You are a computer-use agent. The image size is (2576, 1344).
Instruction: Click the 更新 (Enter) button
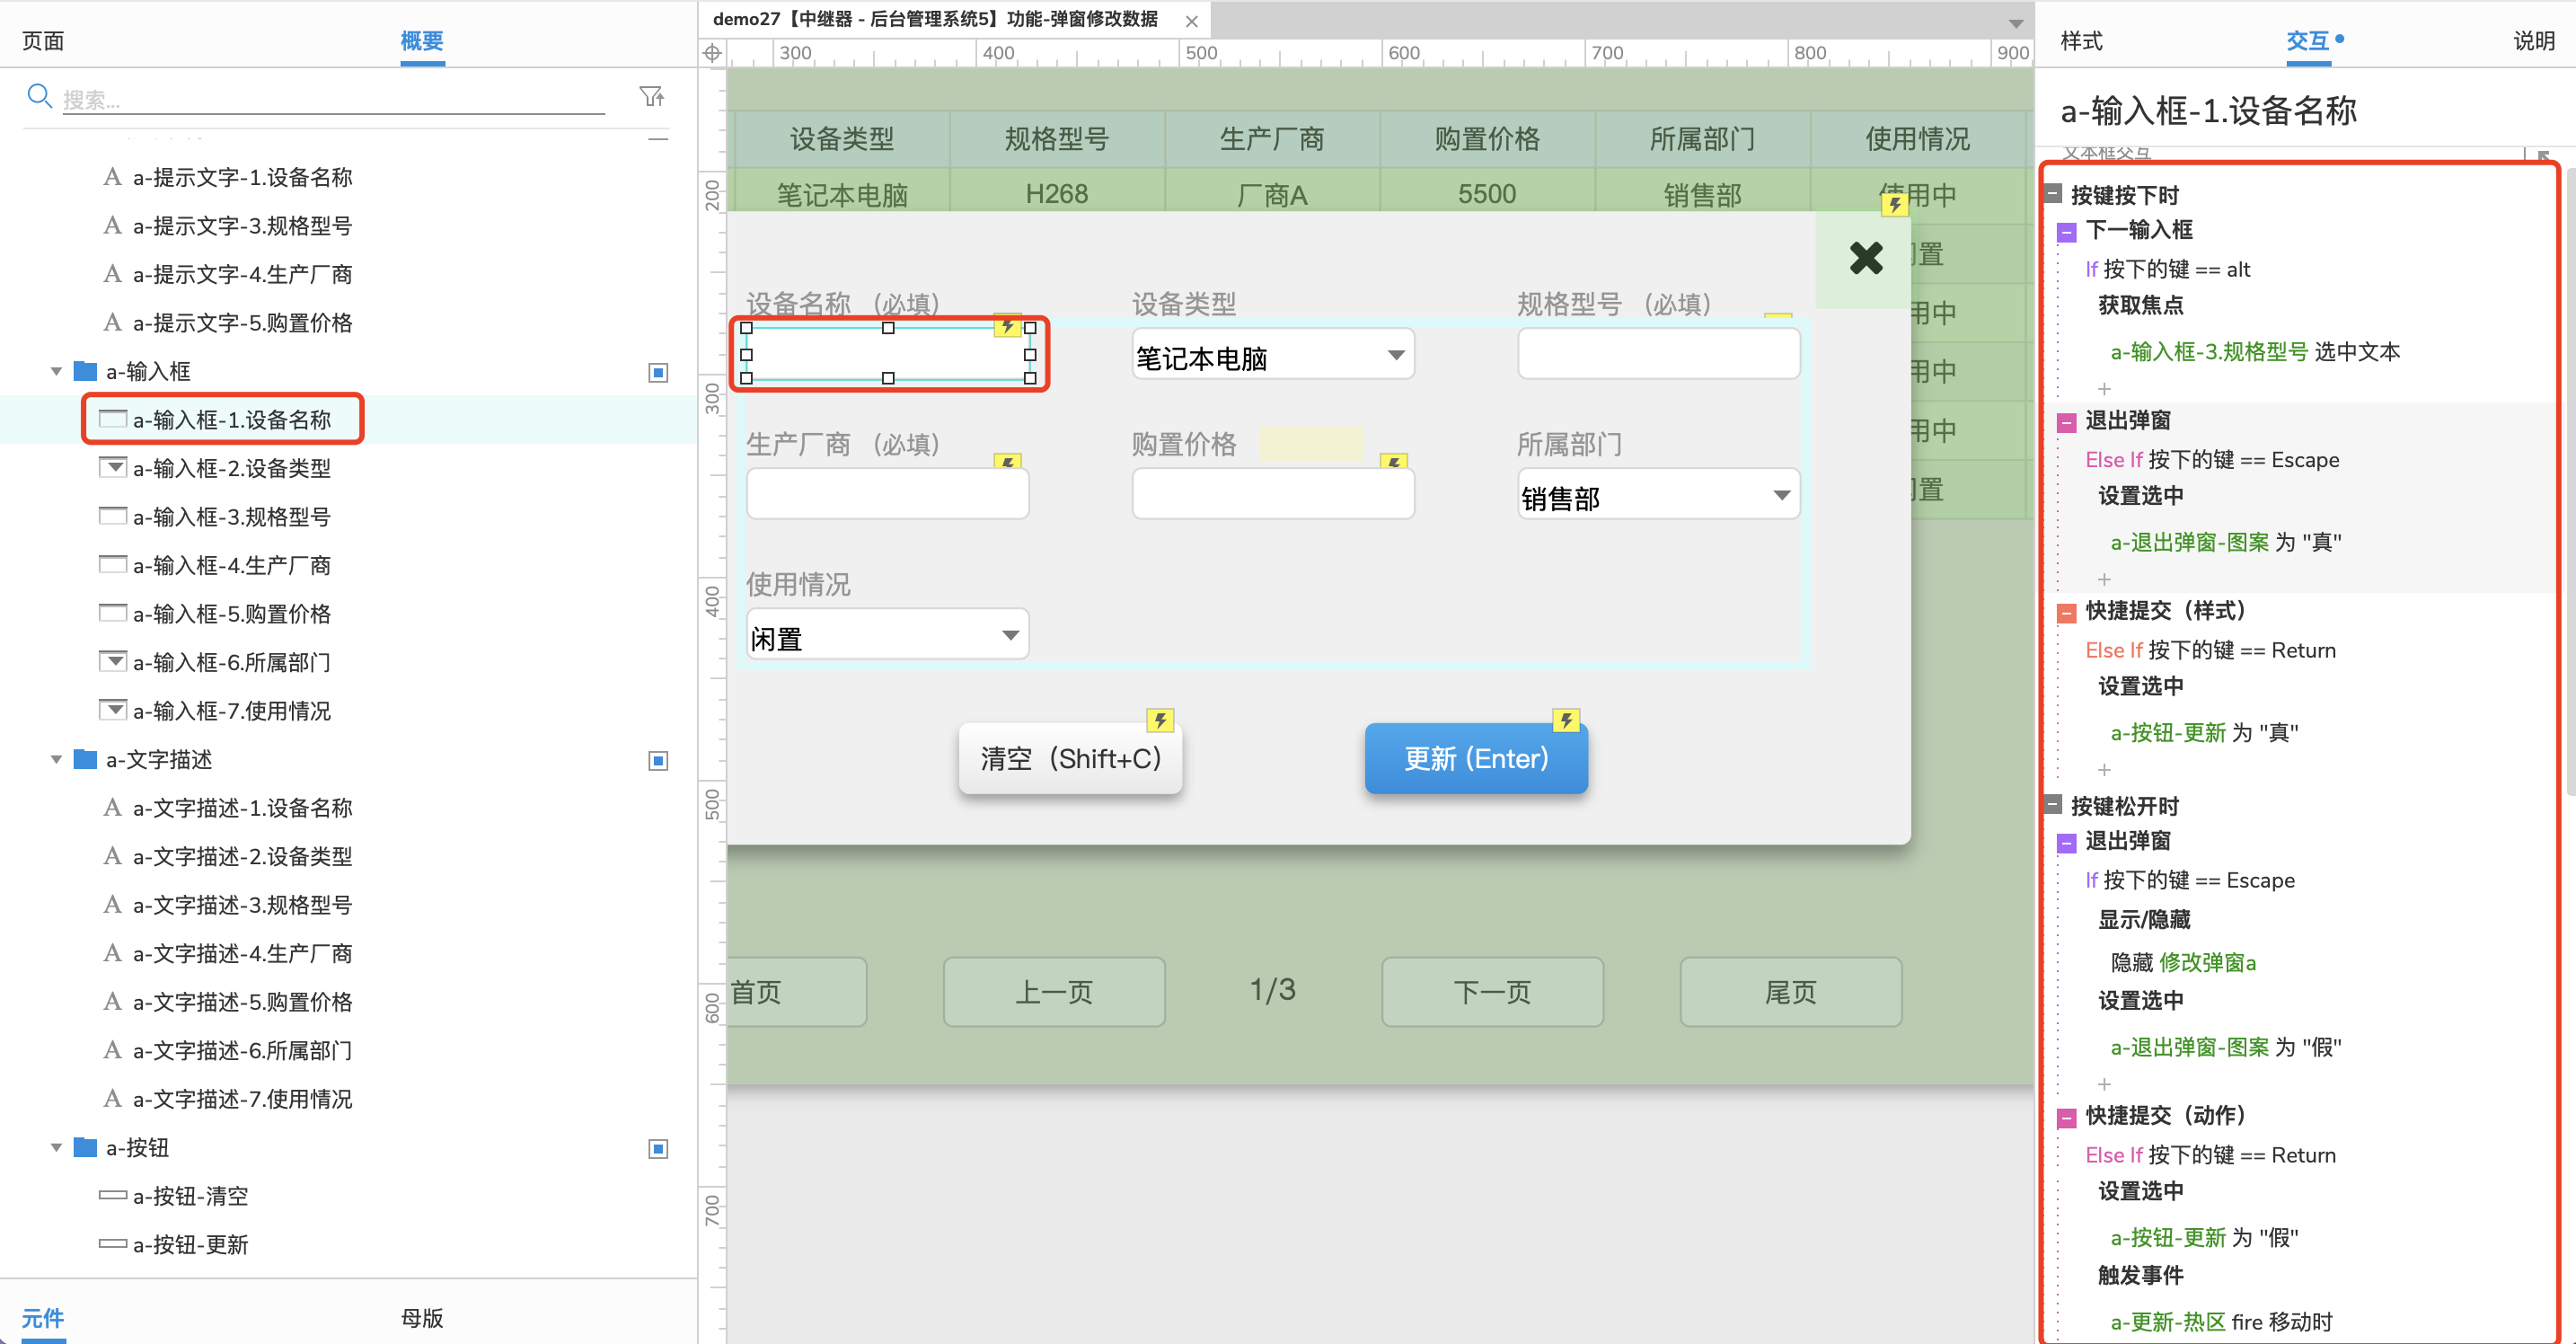[x=1476, y=758]
